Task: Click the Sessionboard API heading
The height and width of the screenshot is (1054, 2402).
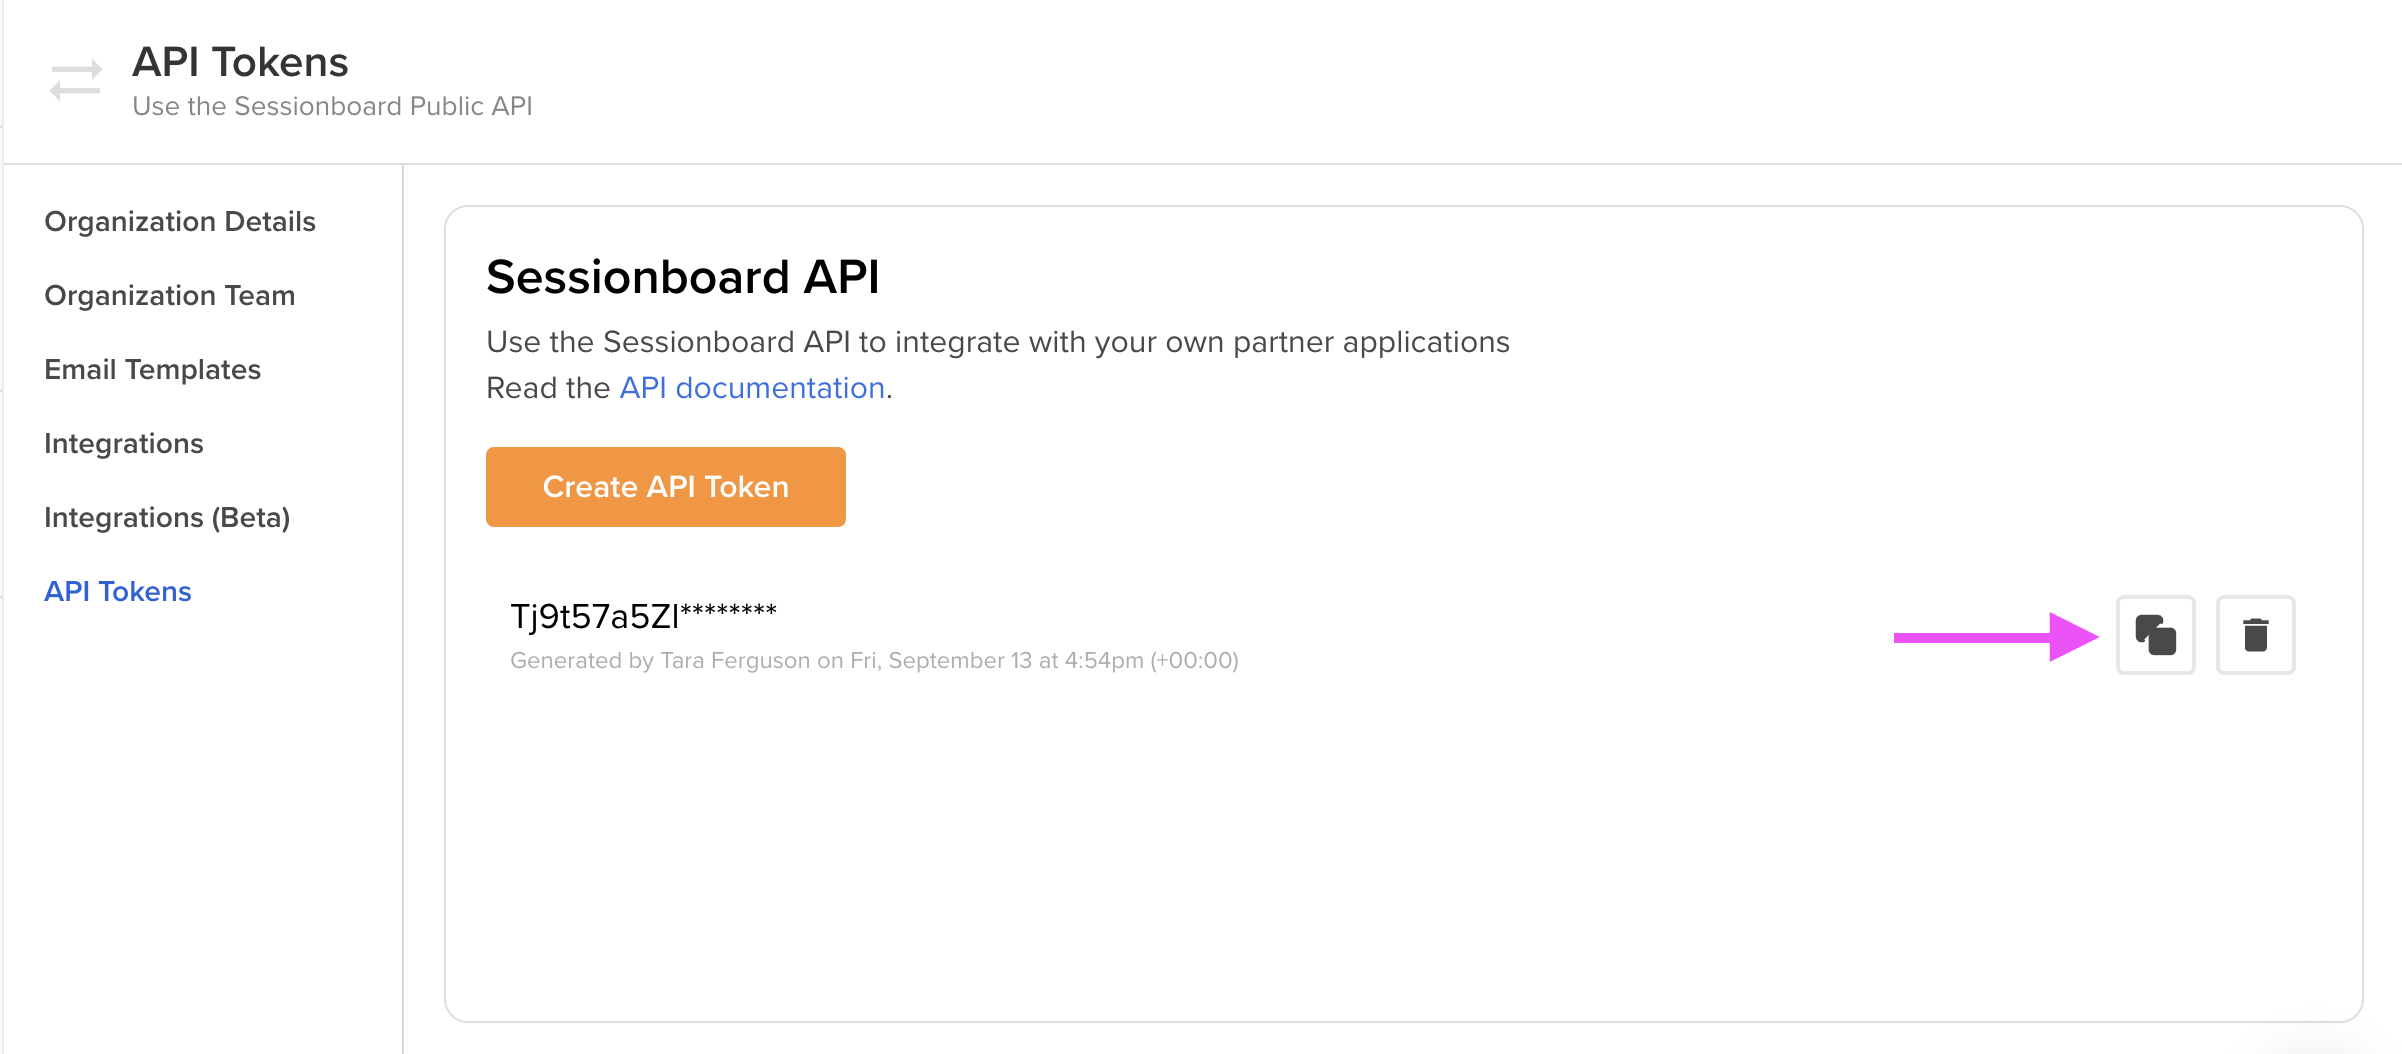Action: (683, 277)
